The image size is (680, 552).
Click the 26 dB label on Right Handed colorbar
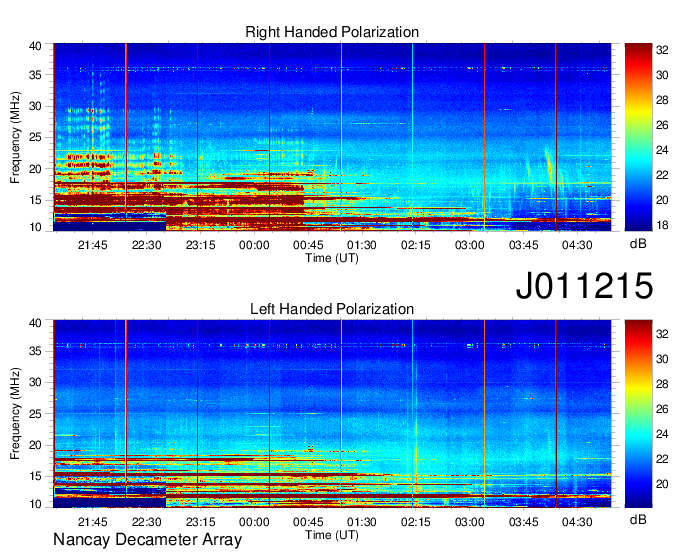662,125
